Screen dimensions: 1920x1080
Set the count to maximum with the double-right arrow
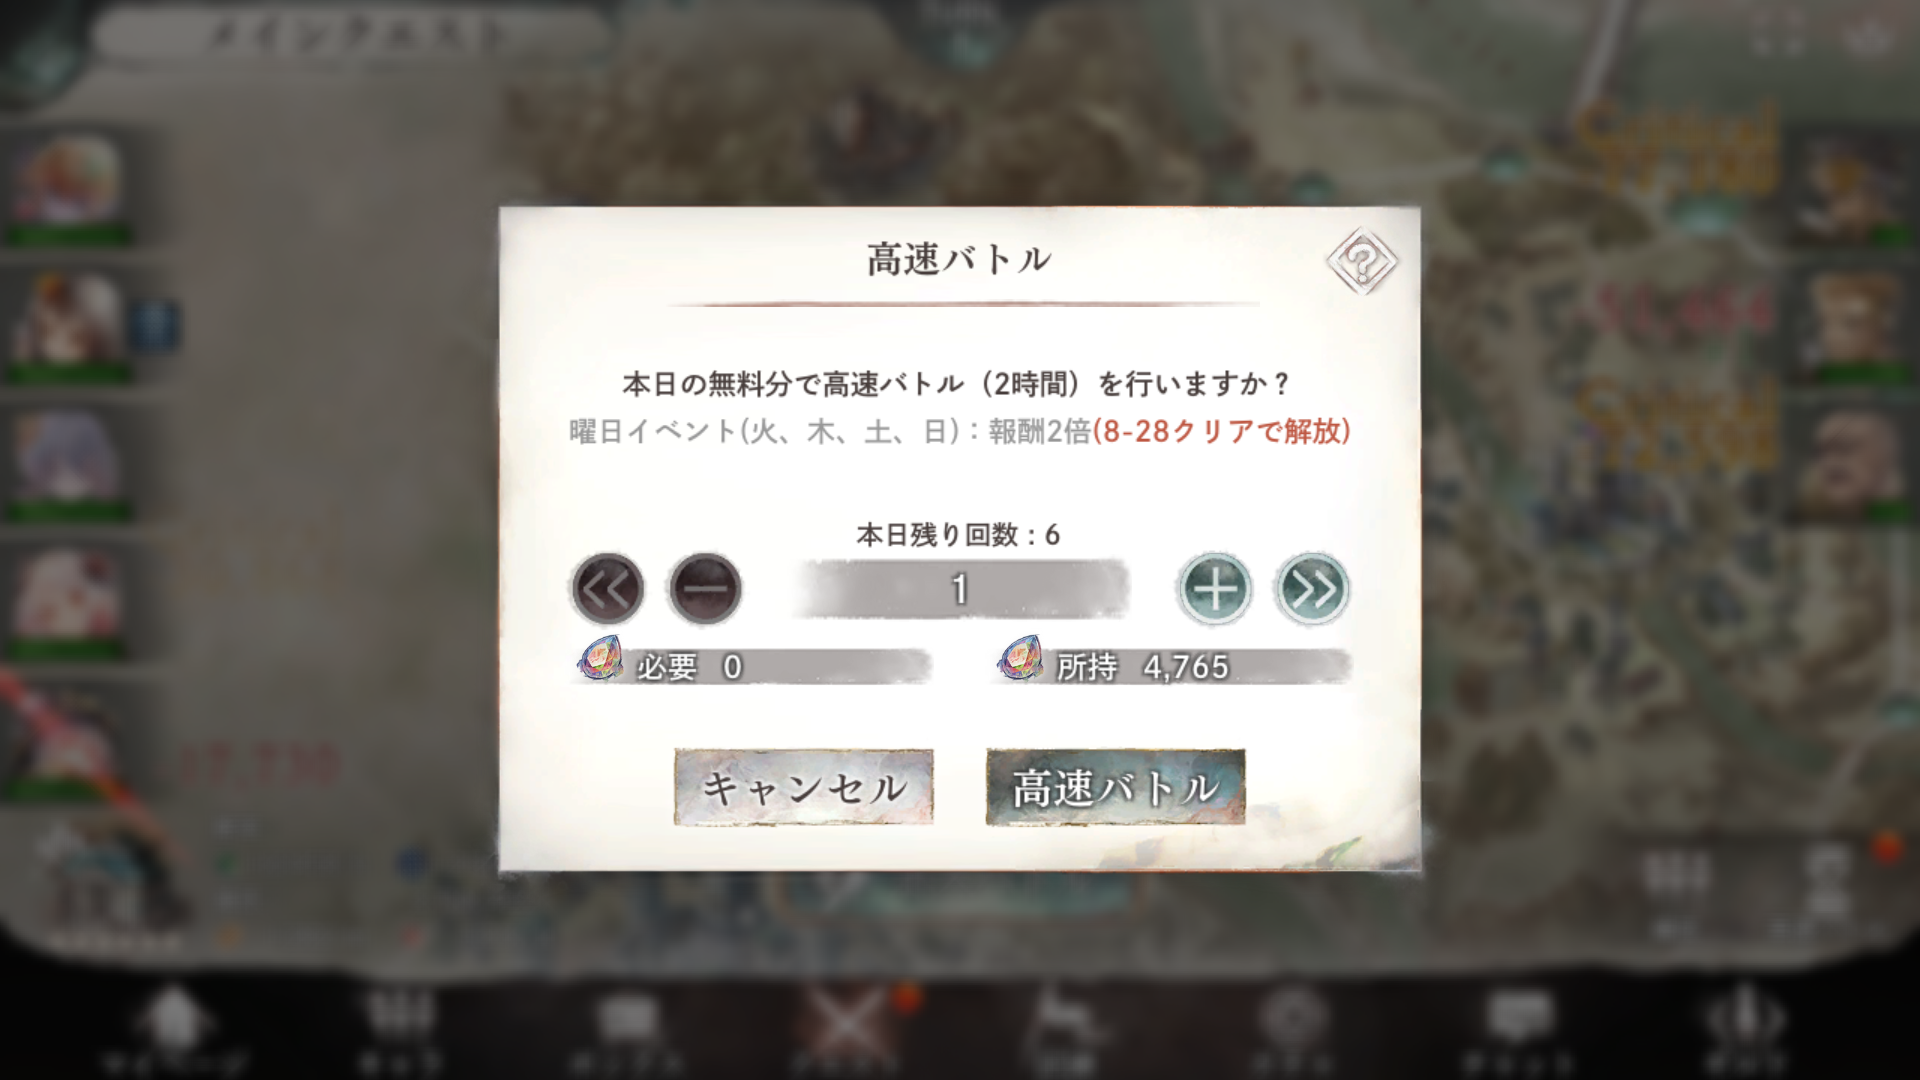[x=1312, y=588]
